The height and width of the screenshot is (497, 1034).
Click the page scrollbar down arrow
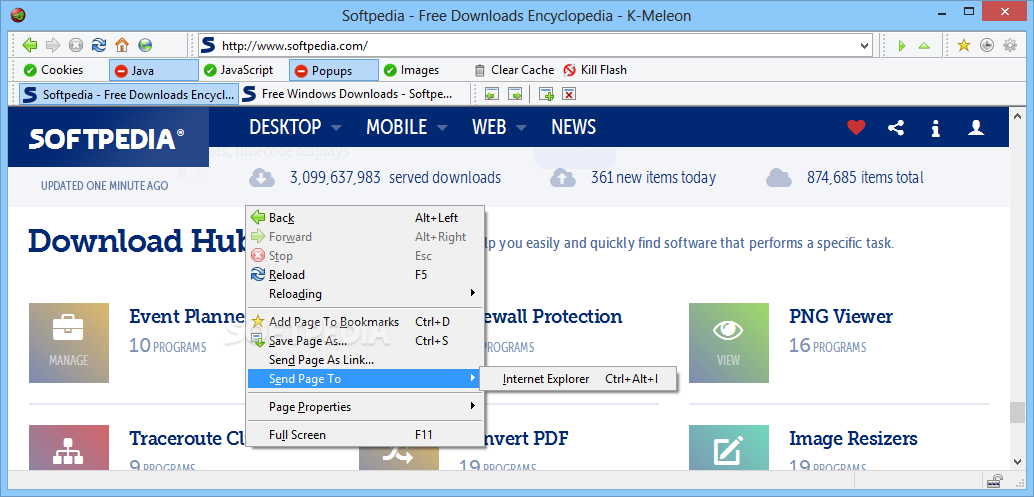(x=1018, y=462)
